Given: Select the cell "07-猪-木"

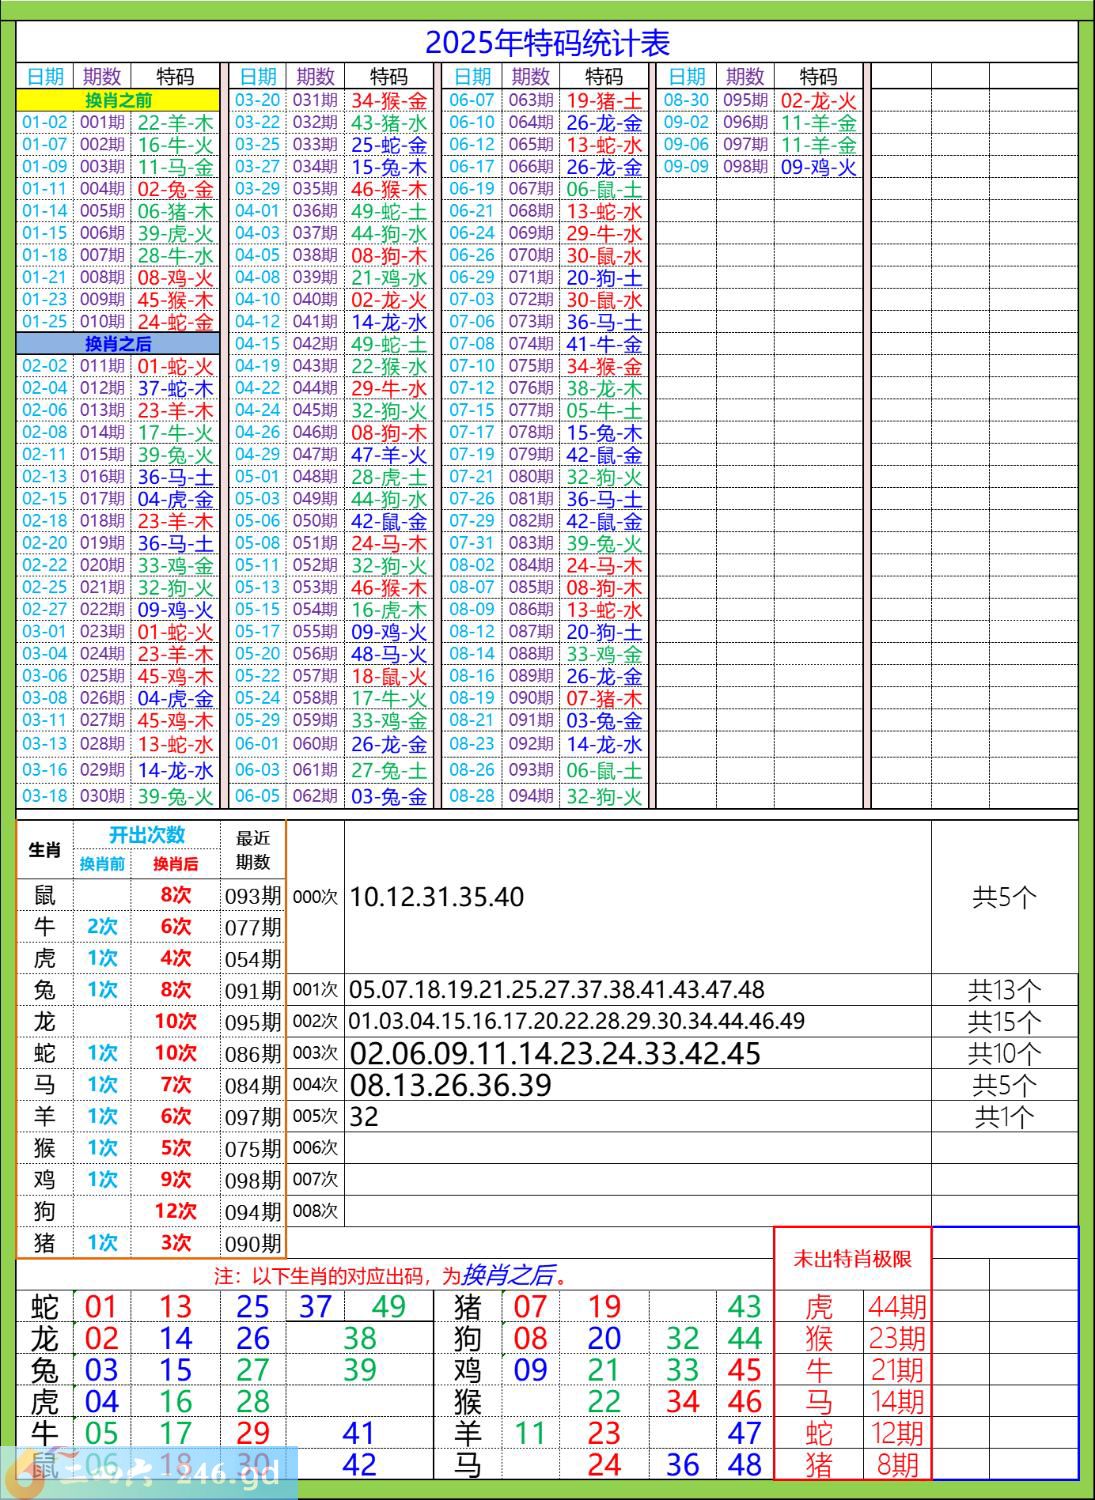Looking at the screenshot, I should point(604,697).
